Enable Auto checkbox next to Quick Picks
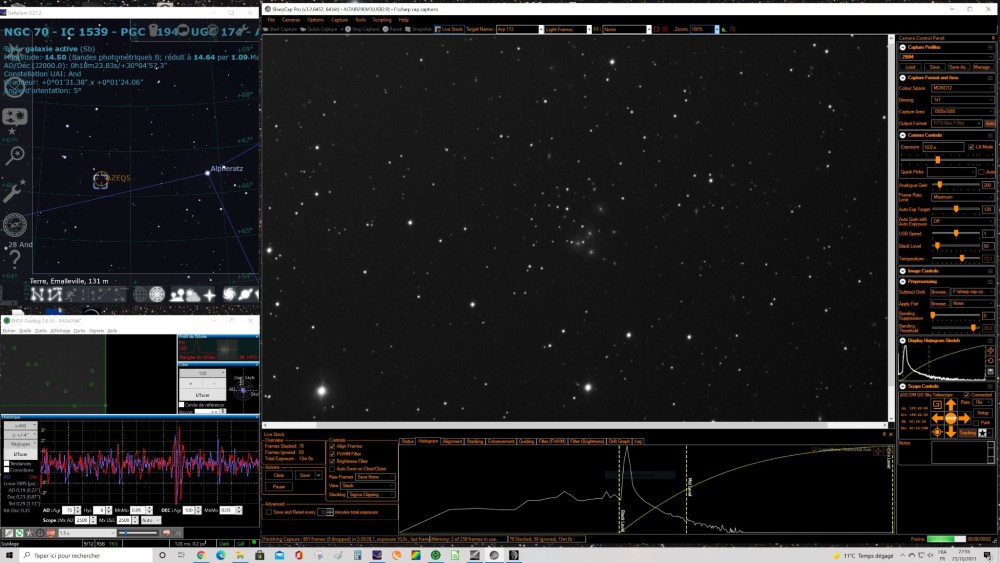The height and width of the screenshot is (563, 1000). pyautogui.click(x=982, y=172)
